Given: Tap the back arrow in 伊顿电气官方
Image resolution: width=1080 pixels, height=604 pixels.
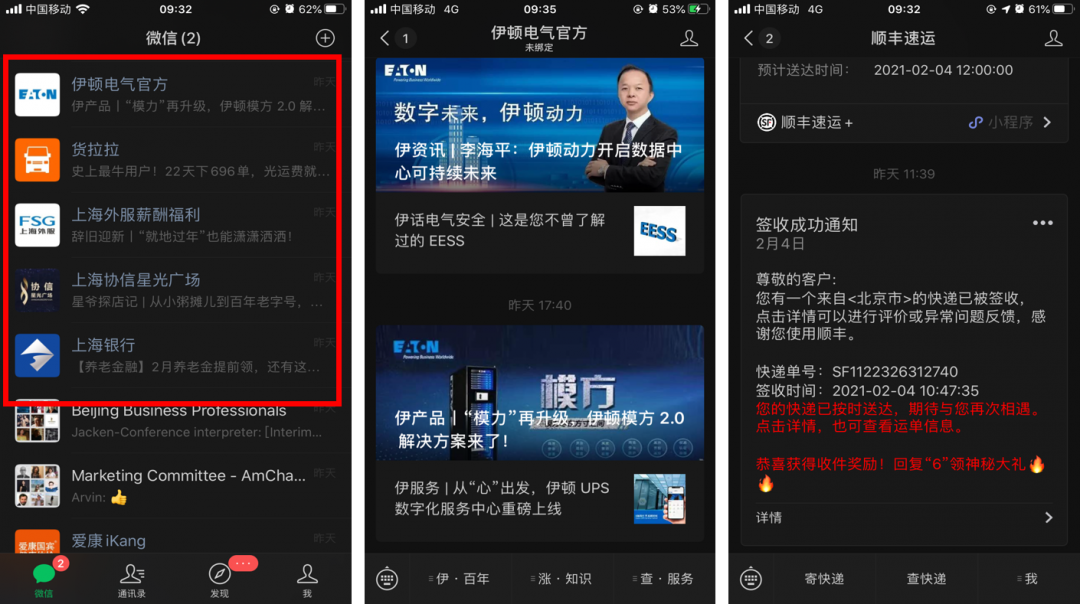Looking at the screenshot, I should pos(385,37).
